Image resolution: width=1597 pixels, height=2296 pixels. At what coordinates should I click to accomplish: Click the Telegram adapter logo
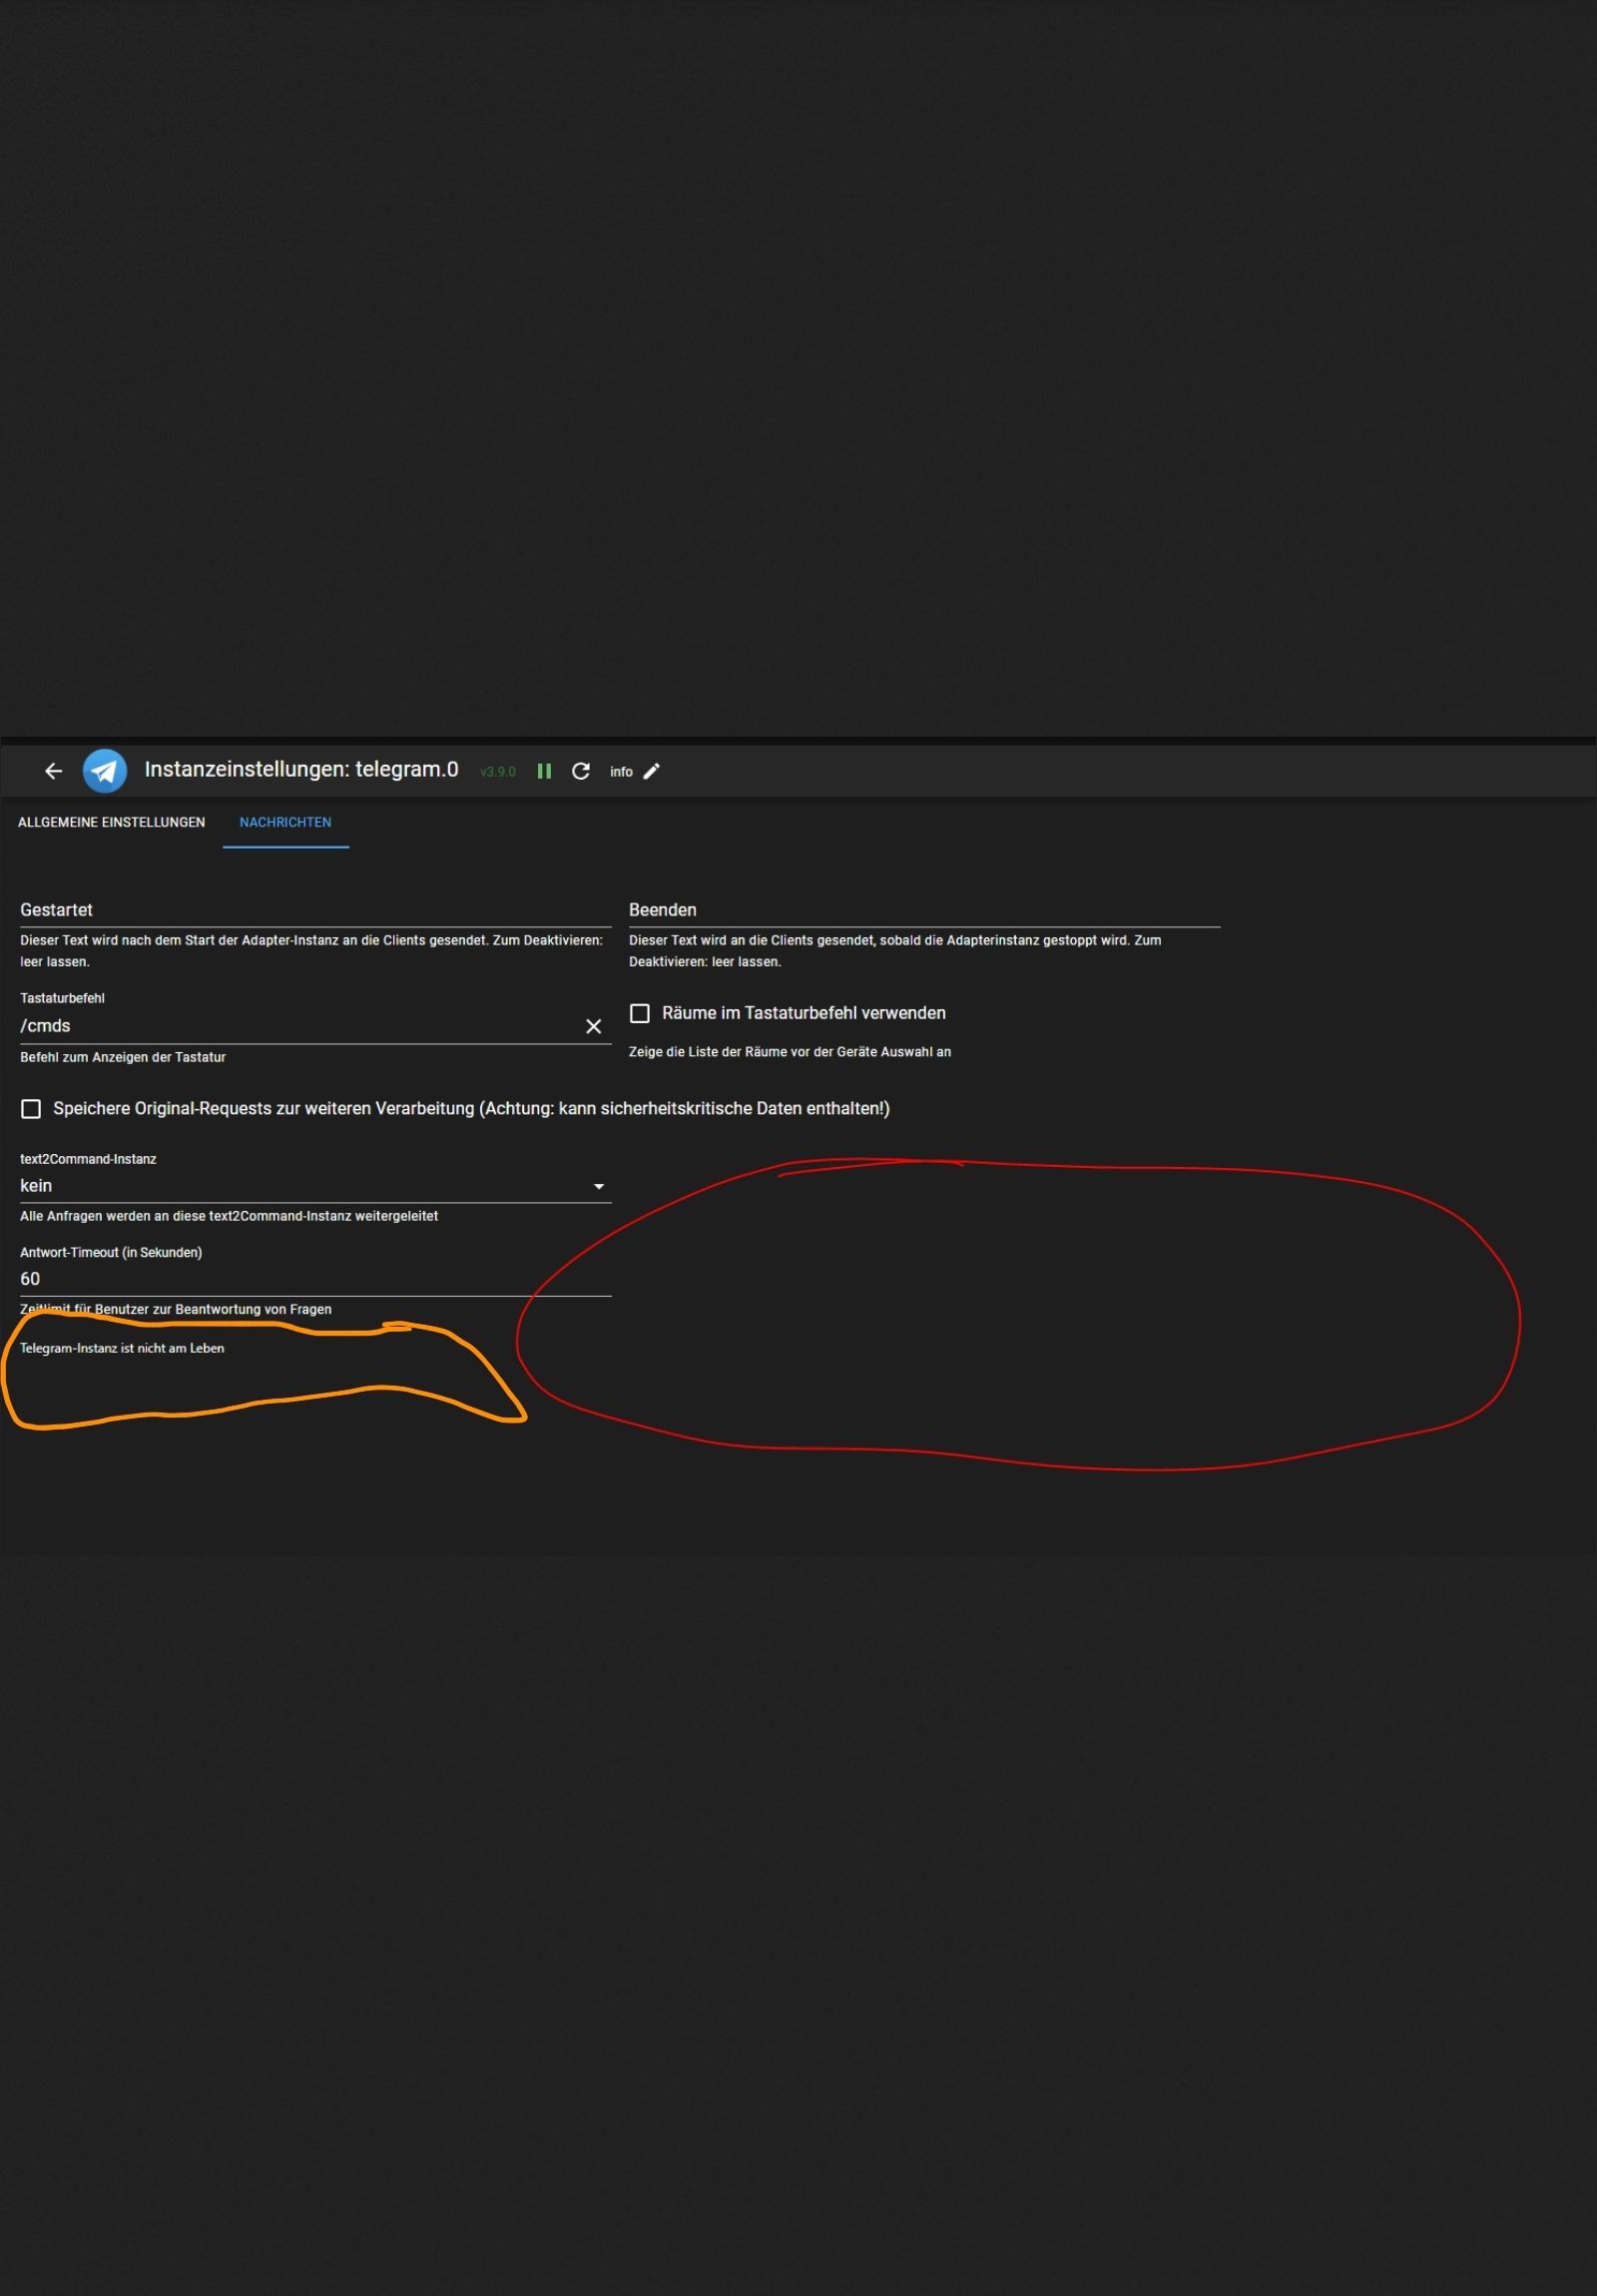point(104,770)
